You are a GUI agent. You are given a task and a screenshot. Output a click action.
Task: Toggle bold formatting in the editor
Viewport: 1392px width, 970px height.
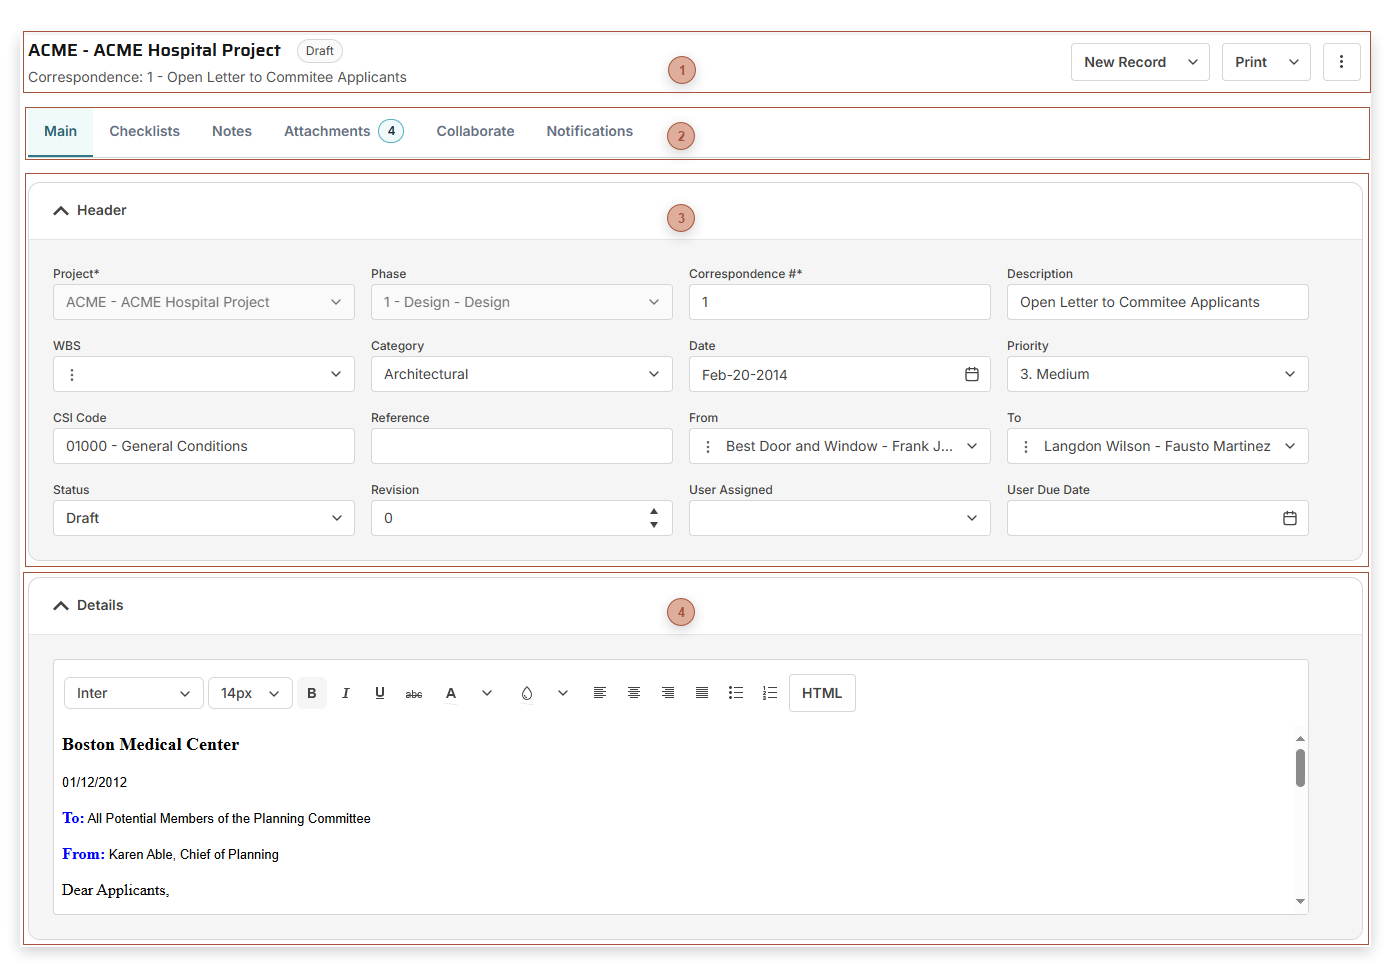(x=311, y=693)
